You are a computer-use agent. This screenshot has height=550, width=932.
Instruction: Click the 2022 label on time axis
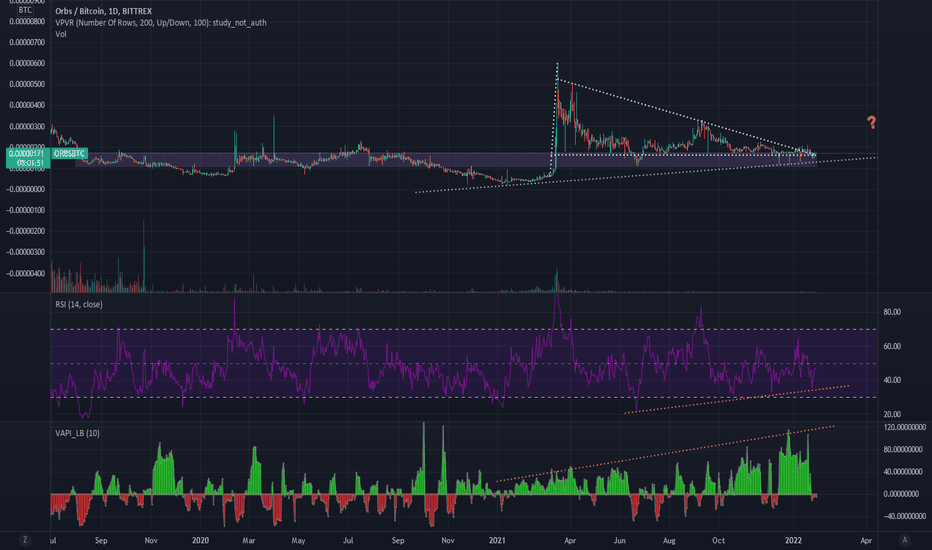(794, 540)
